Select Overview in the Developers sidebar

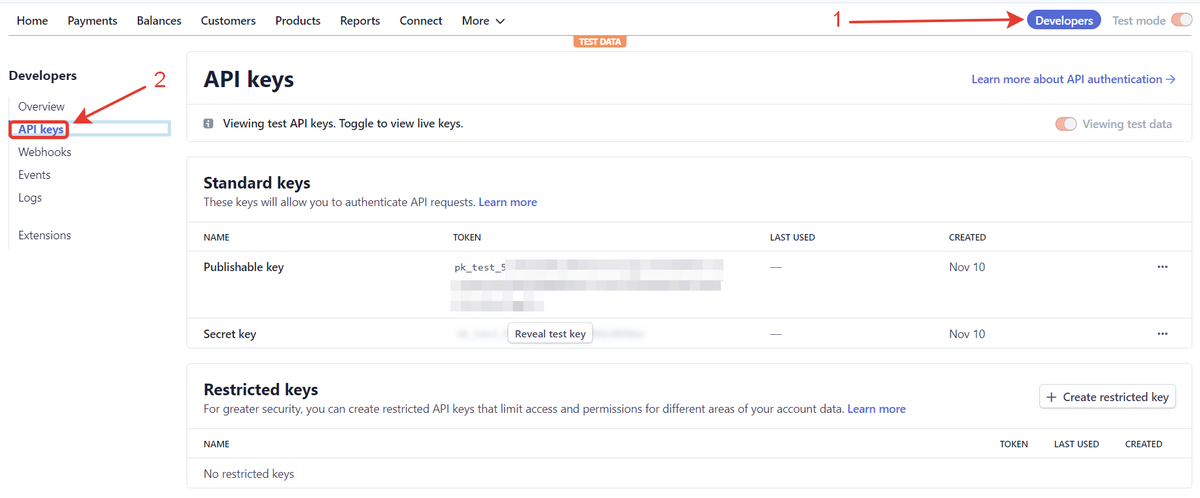pyautogui.click(x=41, y=106)
